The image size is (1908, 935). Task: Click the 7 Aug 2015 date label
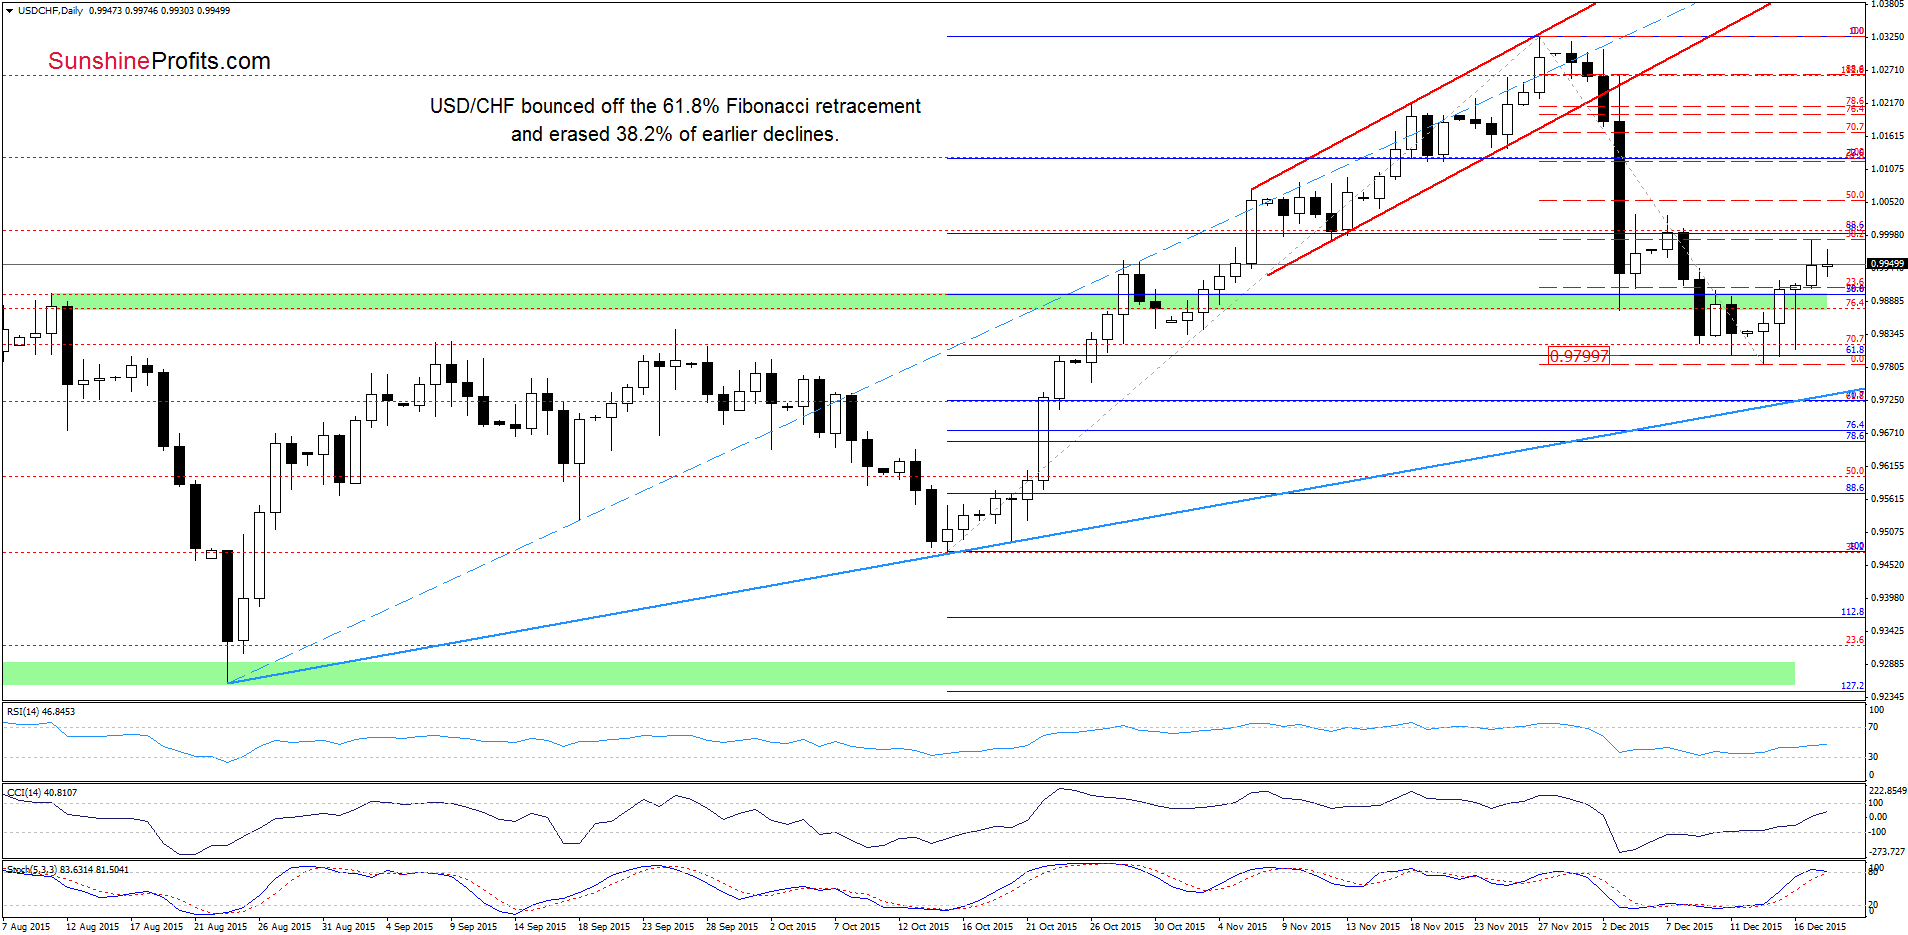pyautogui.click(x=26, y=926)
